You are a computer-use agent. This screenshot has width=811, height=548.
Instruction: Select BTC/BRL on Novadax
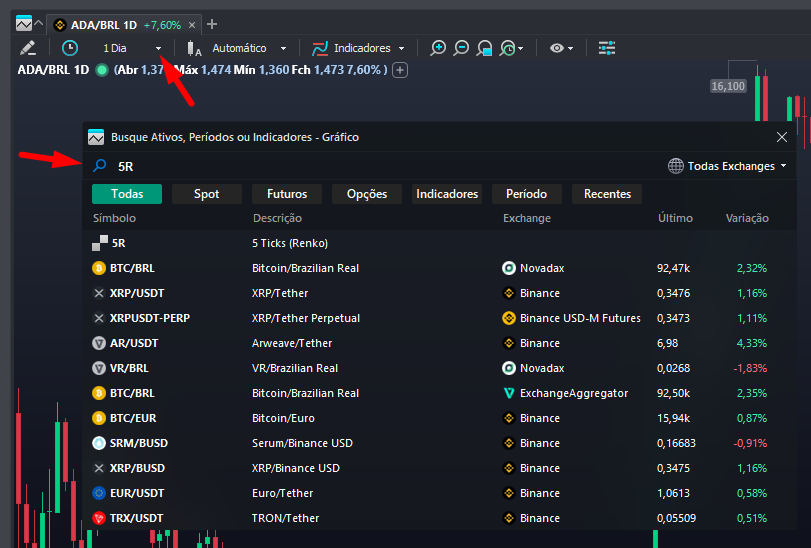pos(439,268)
